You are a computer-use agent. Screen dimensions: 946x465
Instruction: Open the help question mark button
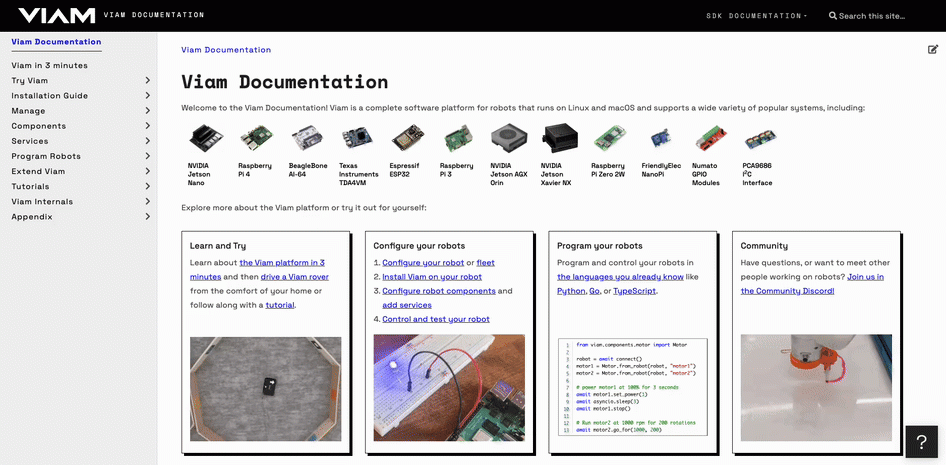click(x=921, y=443)
